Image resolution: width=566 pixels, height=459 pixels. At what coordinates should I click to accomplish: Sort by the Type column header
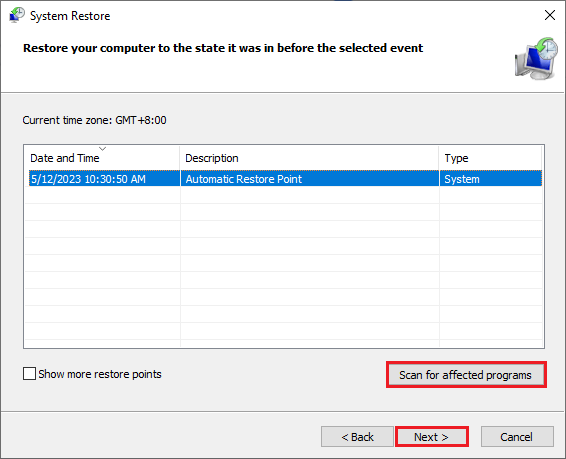click(x=491, y=158)
